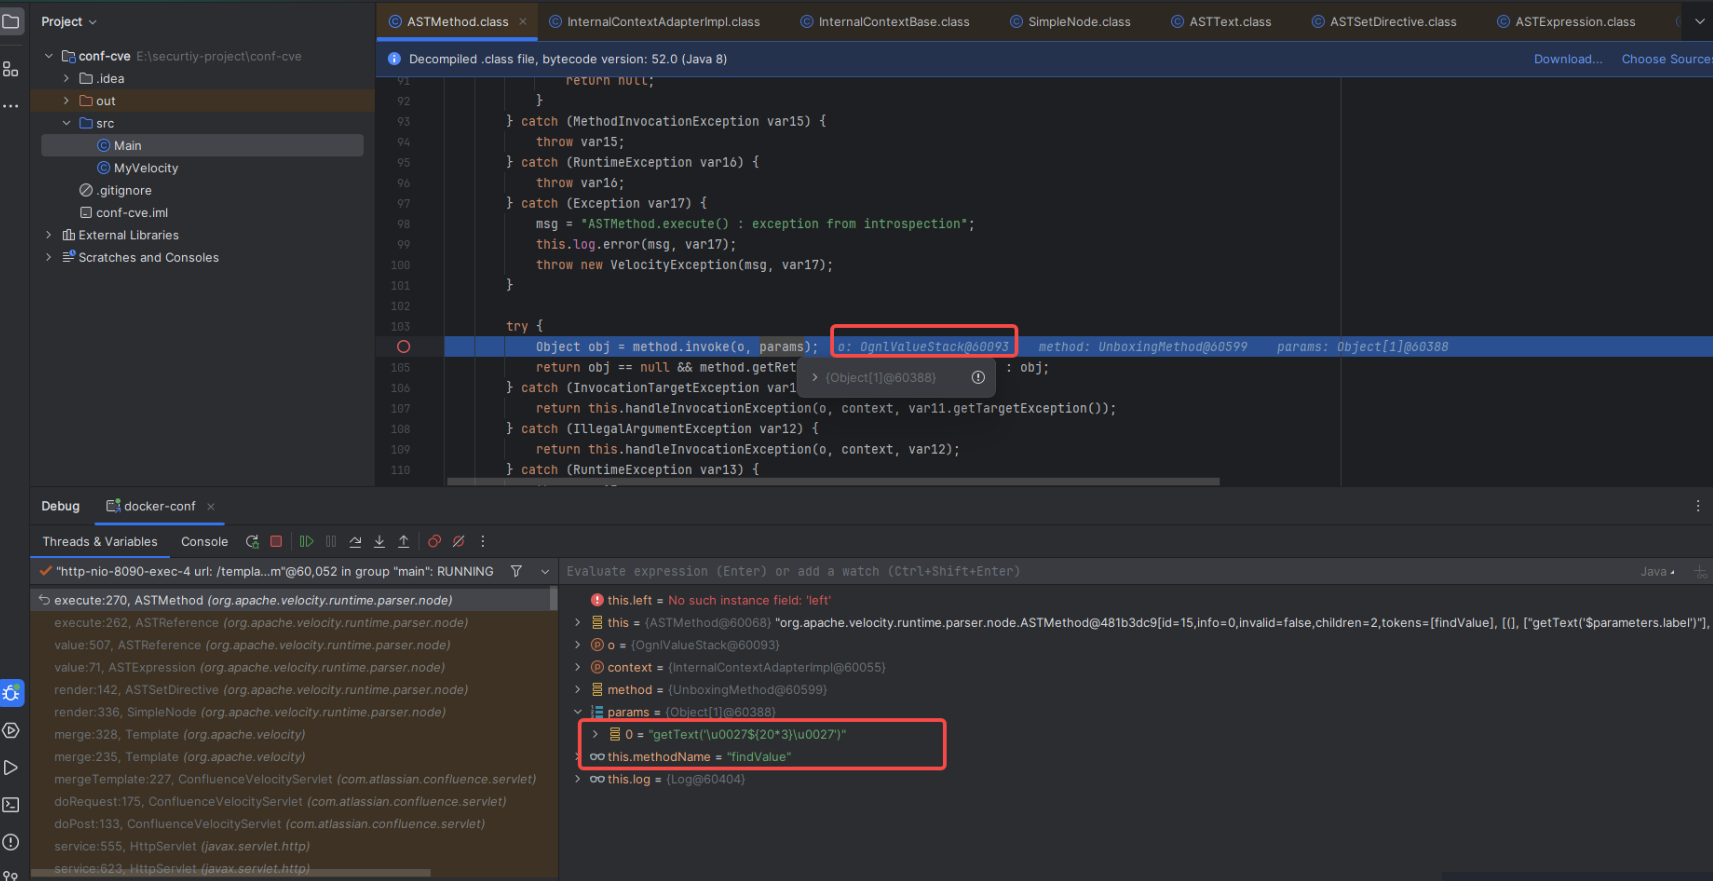
Task: Switch to ASTText.class tab
Action: coord(1221,21)
